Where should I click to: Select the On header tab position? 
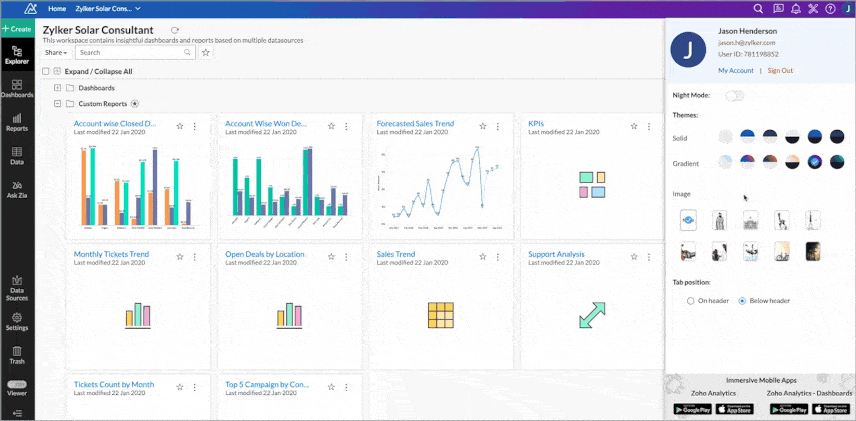[x=691, y=300]
